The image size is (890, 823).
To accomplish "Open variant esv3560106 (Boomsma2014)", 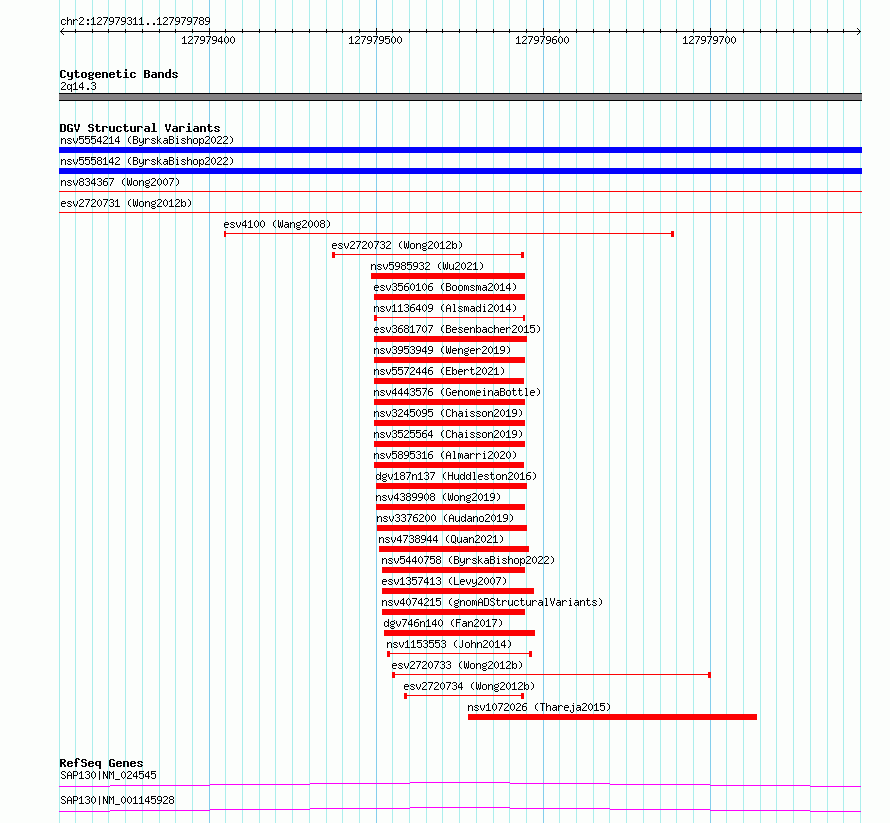I will (x=446, y=287).
